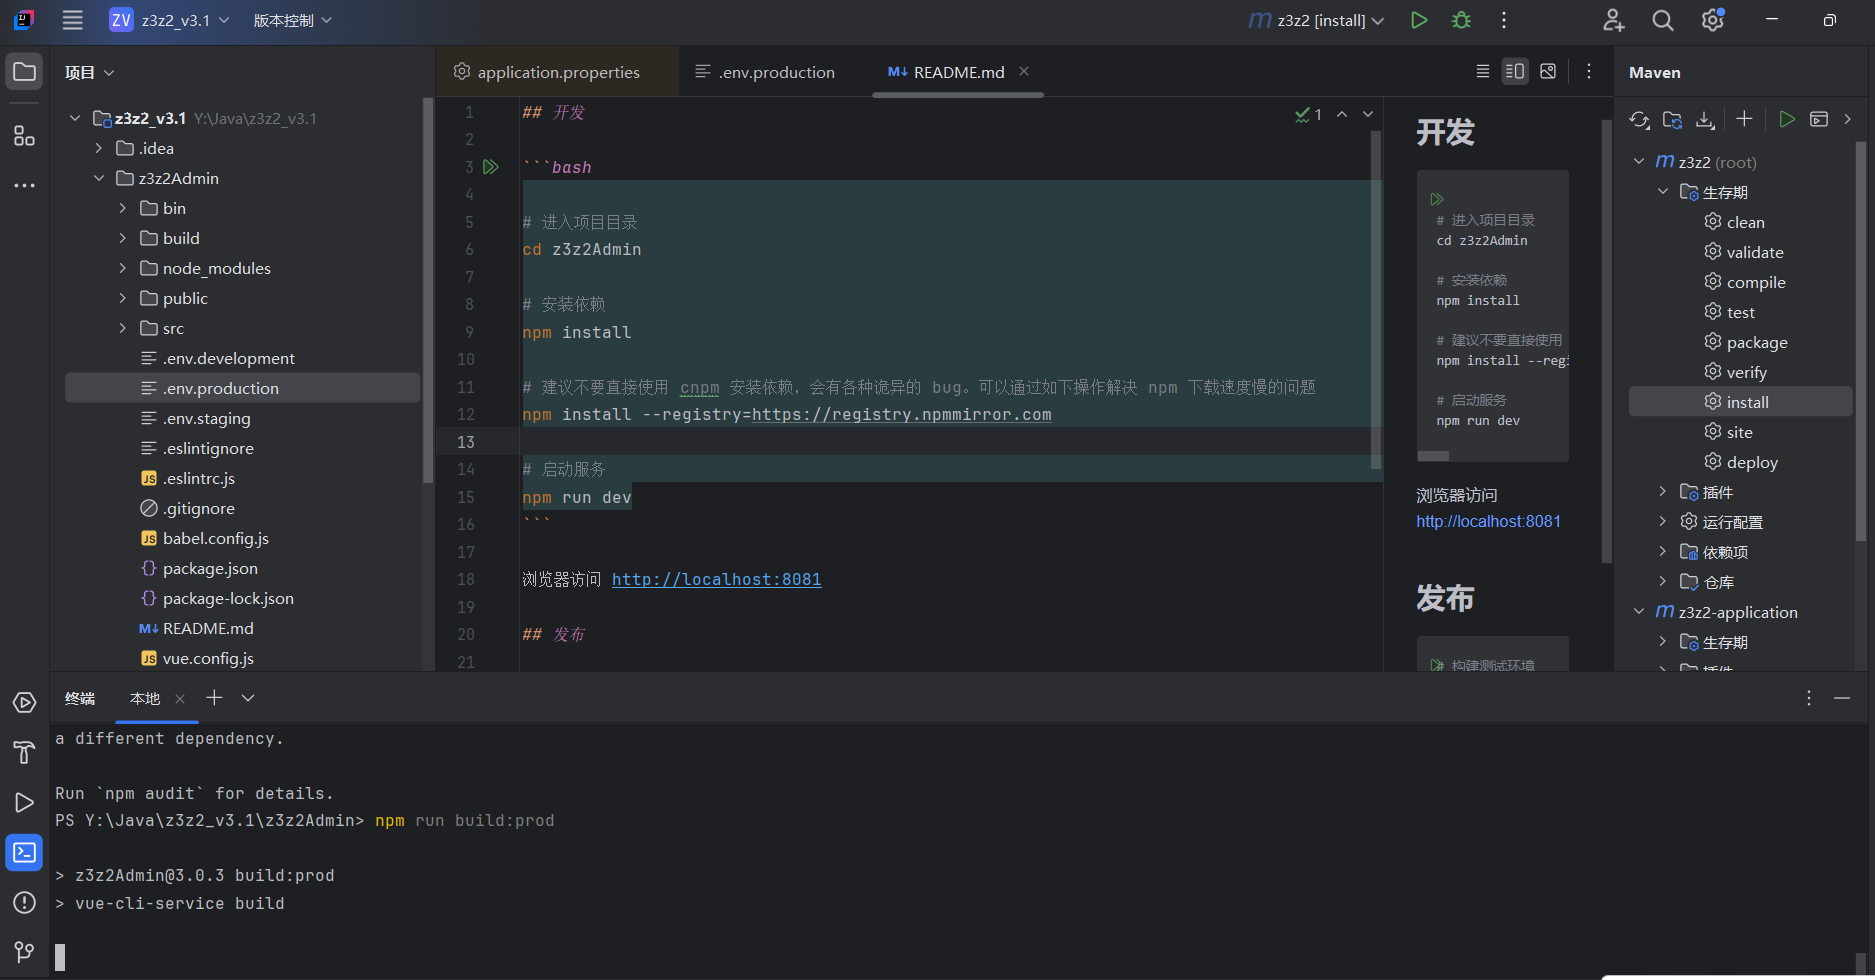The height and width of the screenshot is (980, 1875).
Task: Open http://localhost:8081 link in preview
Action: pyautogui.click(x=1488, y=521)
